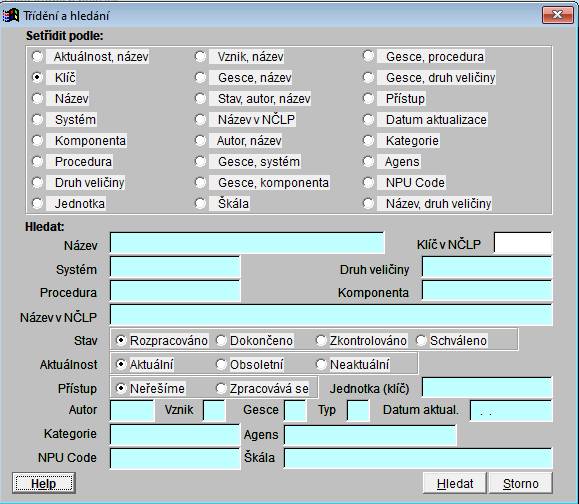Click the Druh veličiny search field
579x504 pixels.
(x=487, y=267)
